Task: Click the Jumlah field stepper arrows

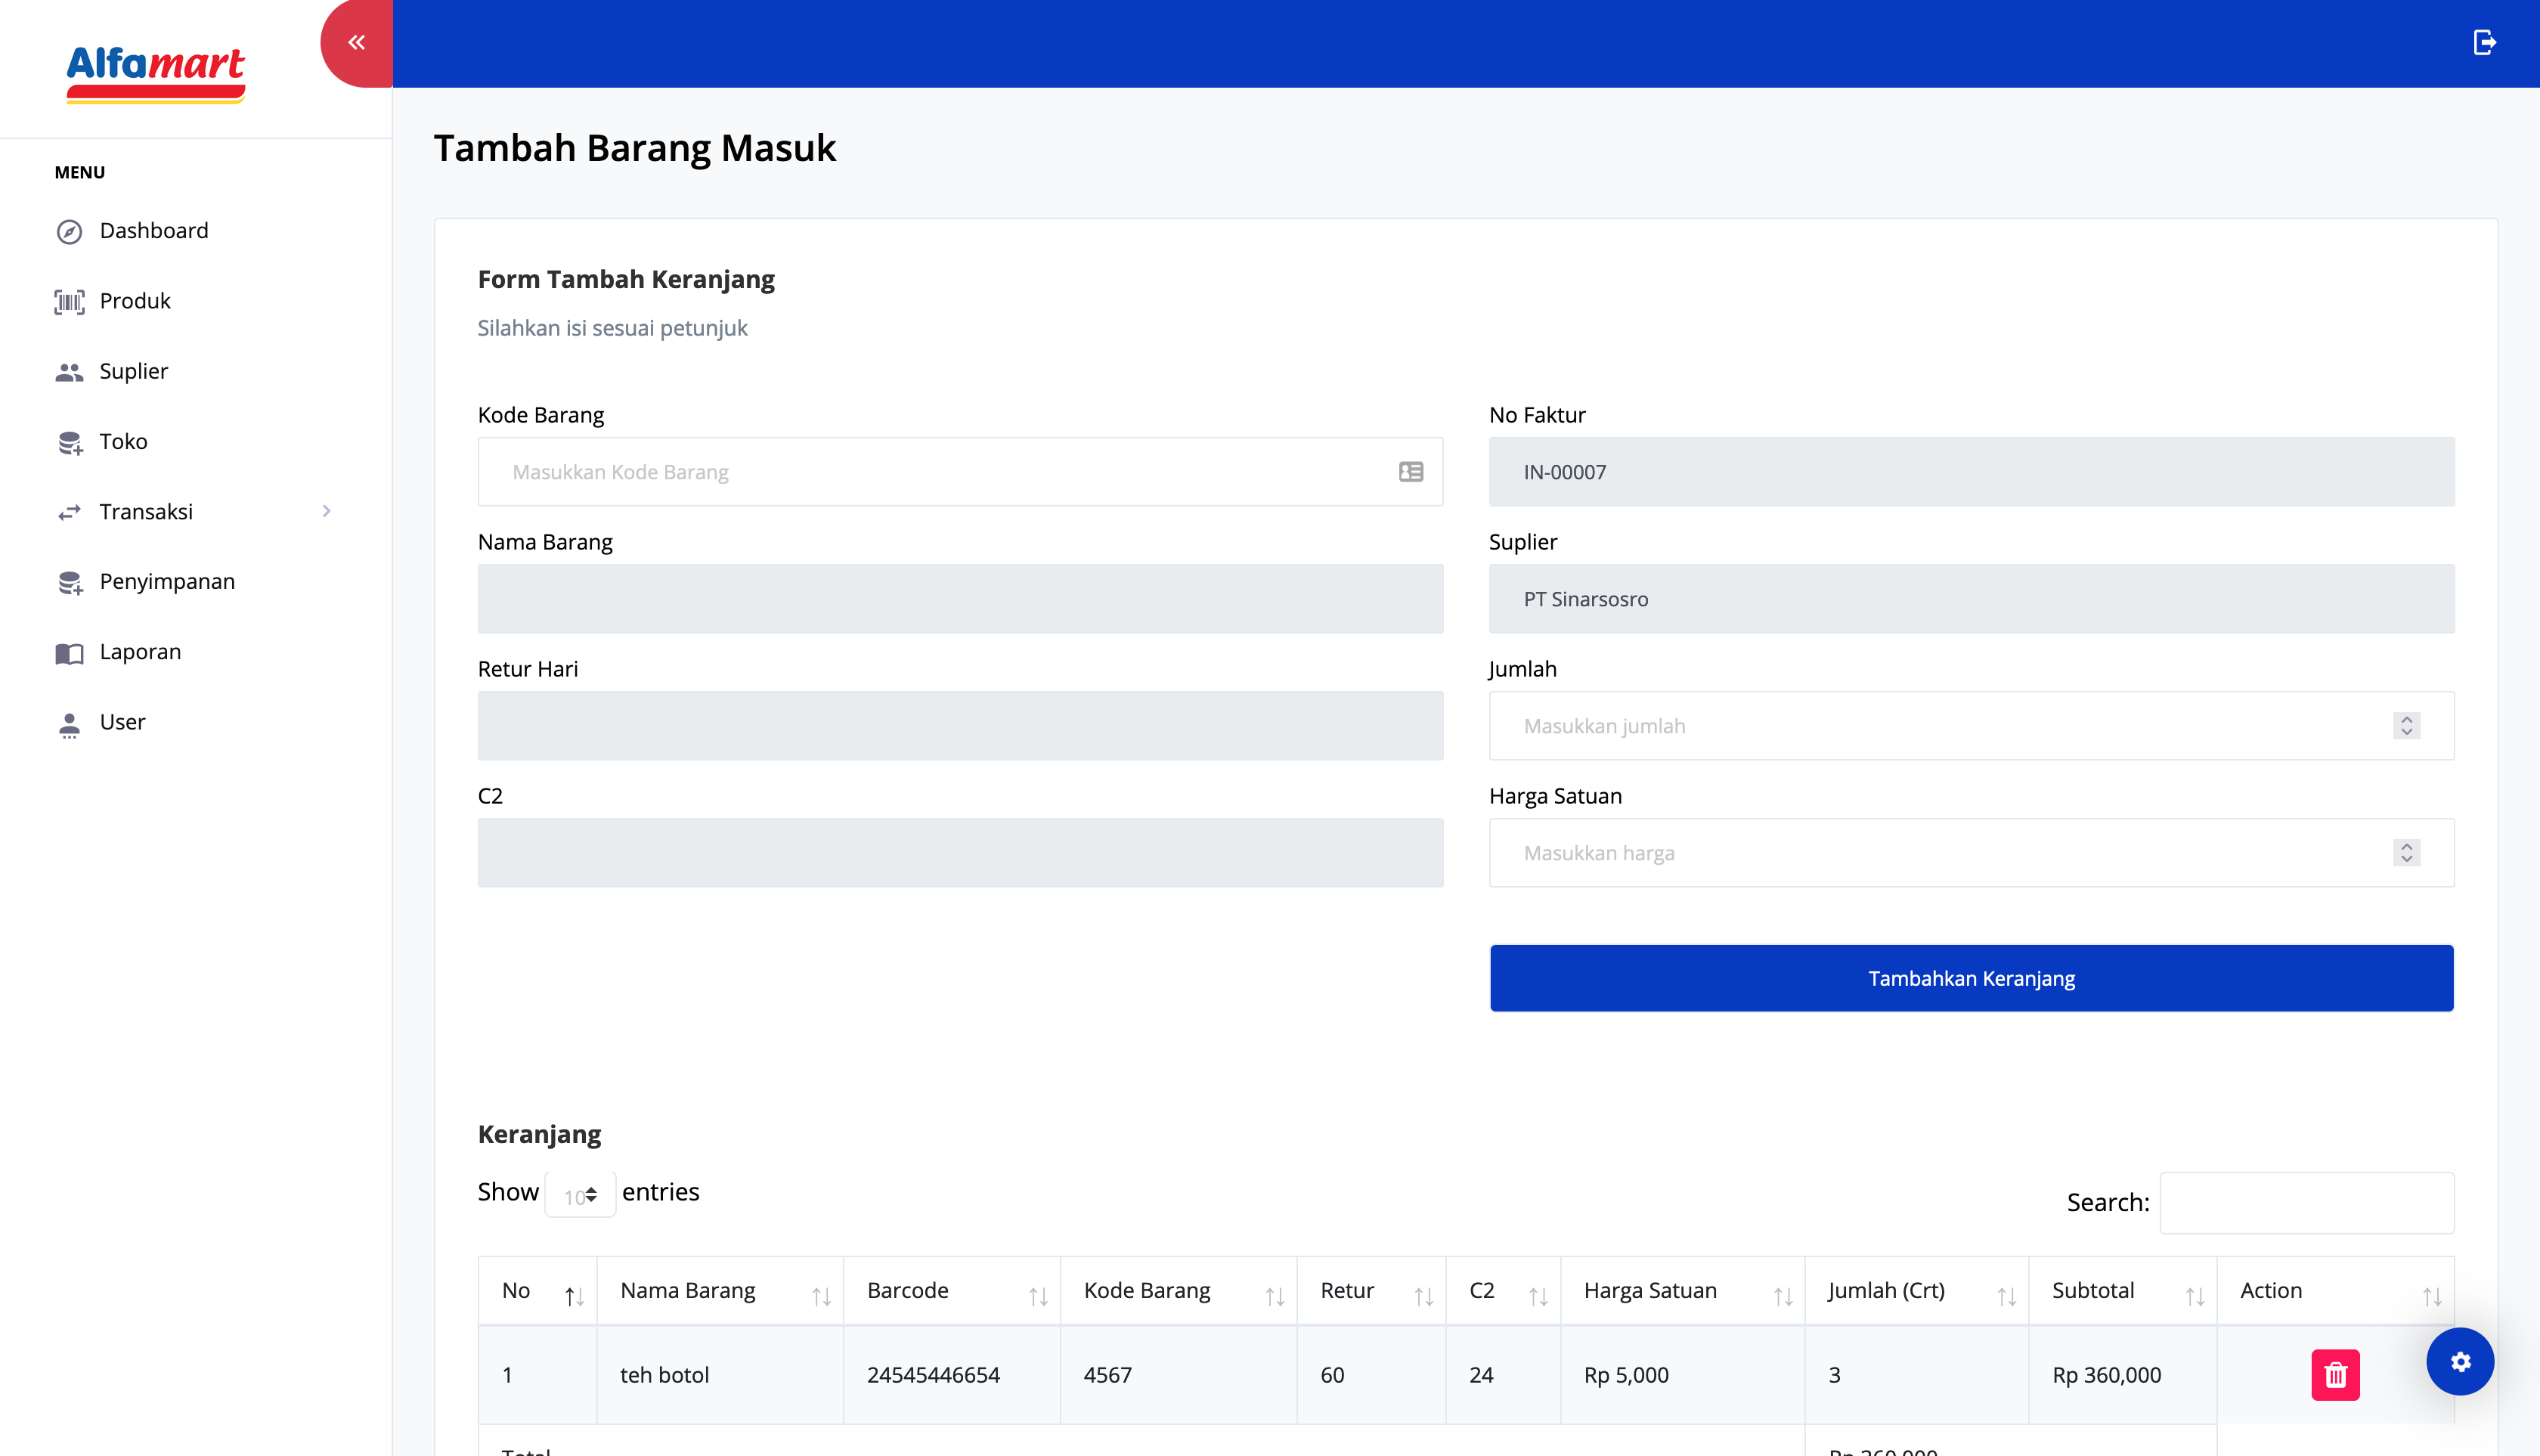Action: (2406, 726)
